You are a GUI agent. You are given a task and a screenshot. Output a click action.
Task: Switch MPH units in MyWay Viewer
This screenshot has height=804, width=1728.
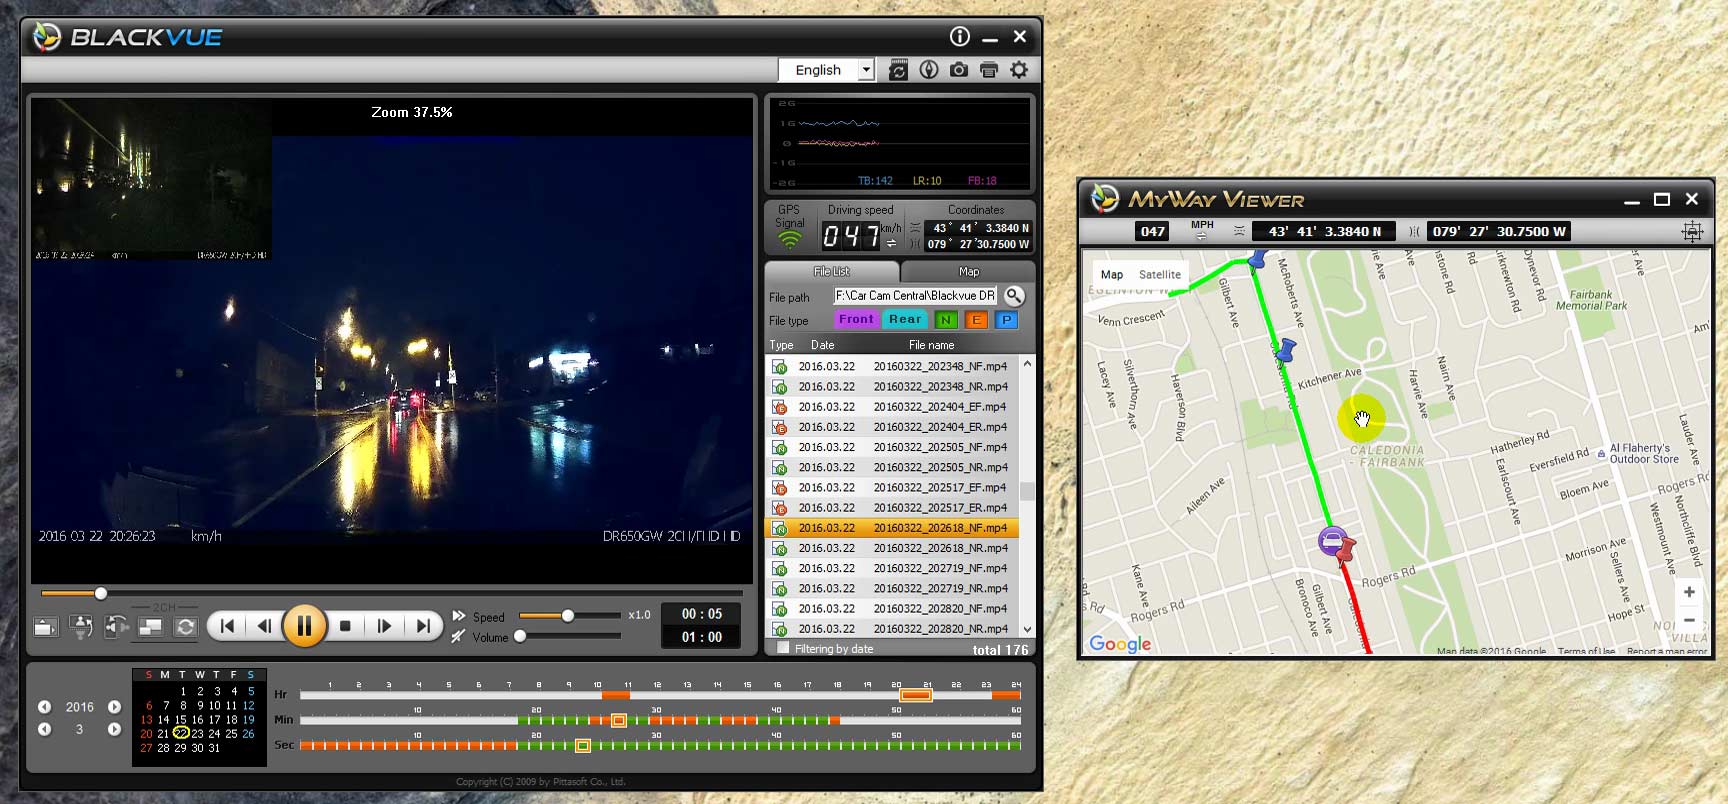pos(1202,230)
